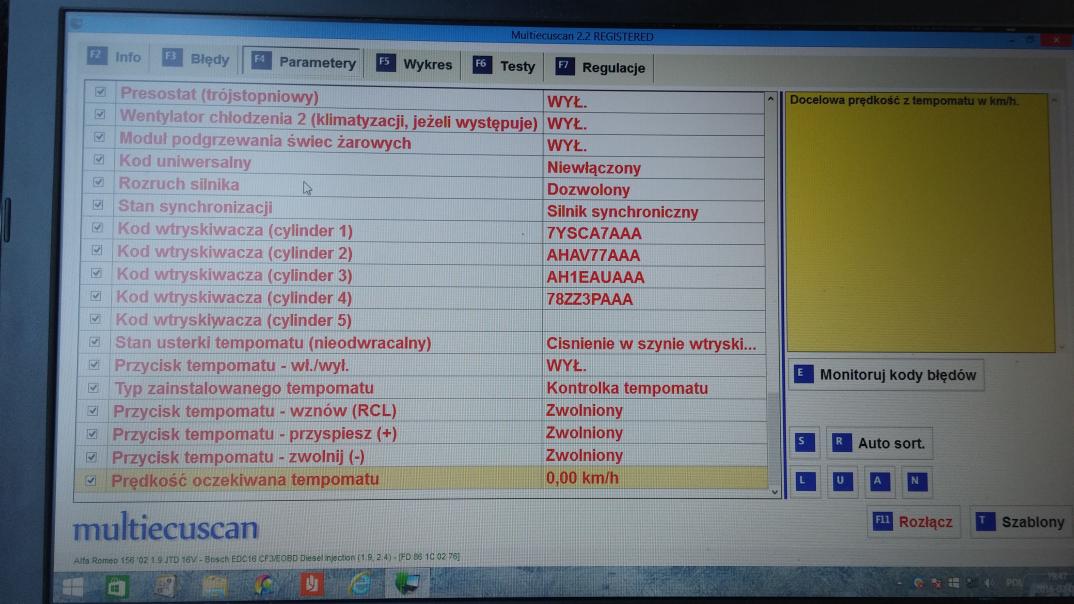Launch Chrome from the taskbar
1074x604 pixels.
click(x=264, y=586)
